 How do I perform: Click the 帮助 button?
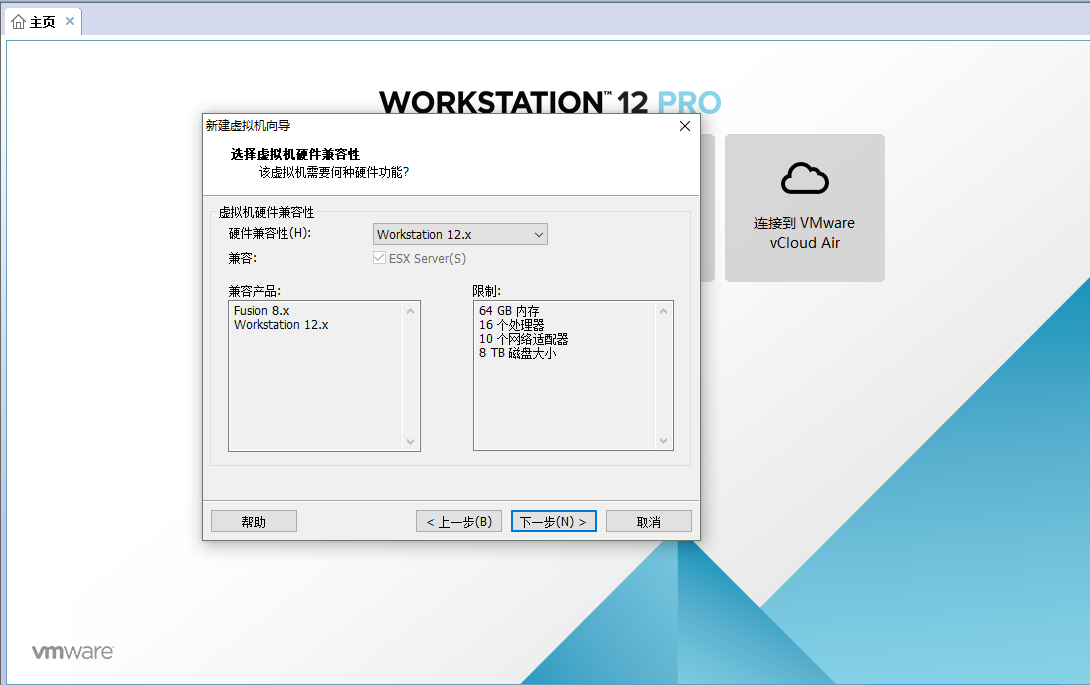pyautogui.click(x=254, y=522)
